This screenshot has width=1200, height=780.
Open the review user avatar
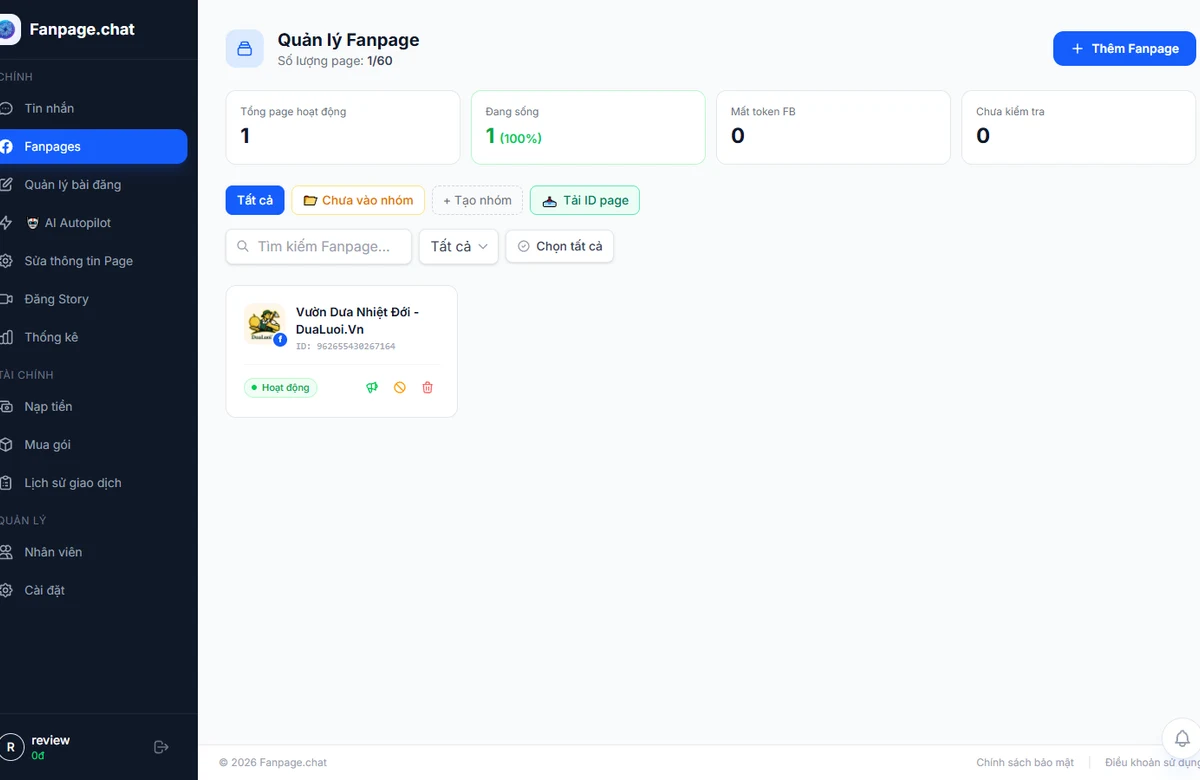[11, 747]
